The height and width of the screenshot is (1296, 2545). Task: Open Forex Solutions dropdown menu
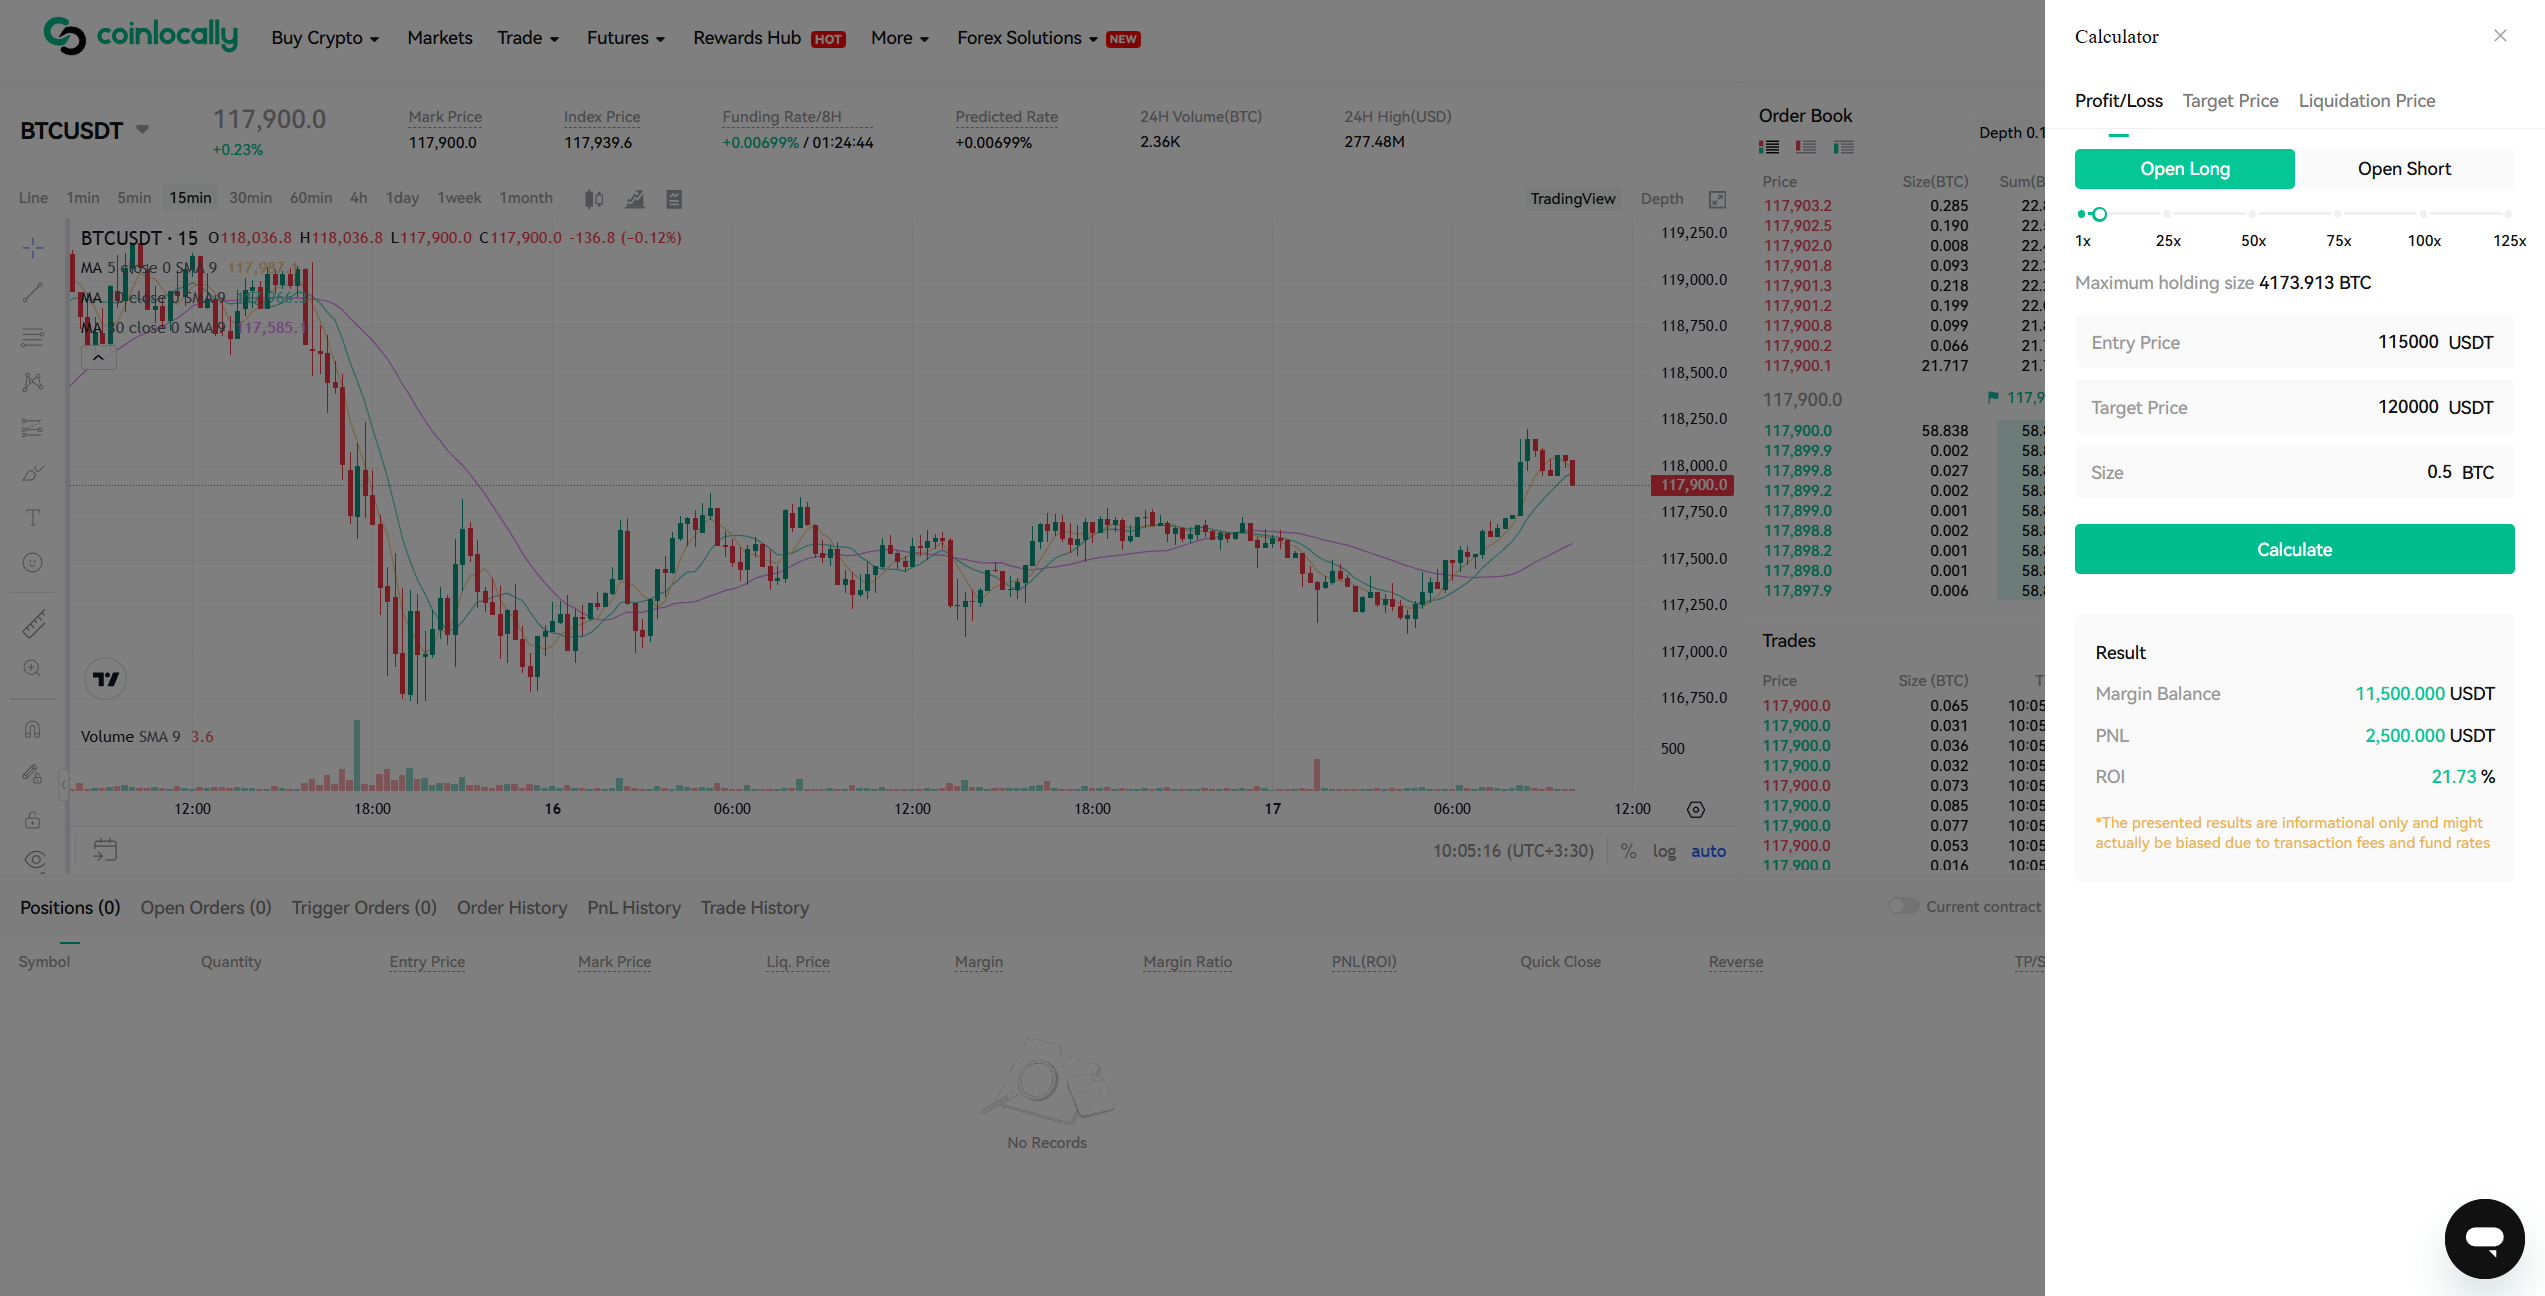click(1027, 38)
